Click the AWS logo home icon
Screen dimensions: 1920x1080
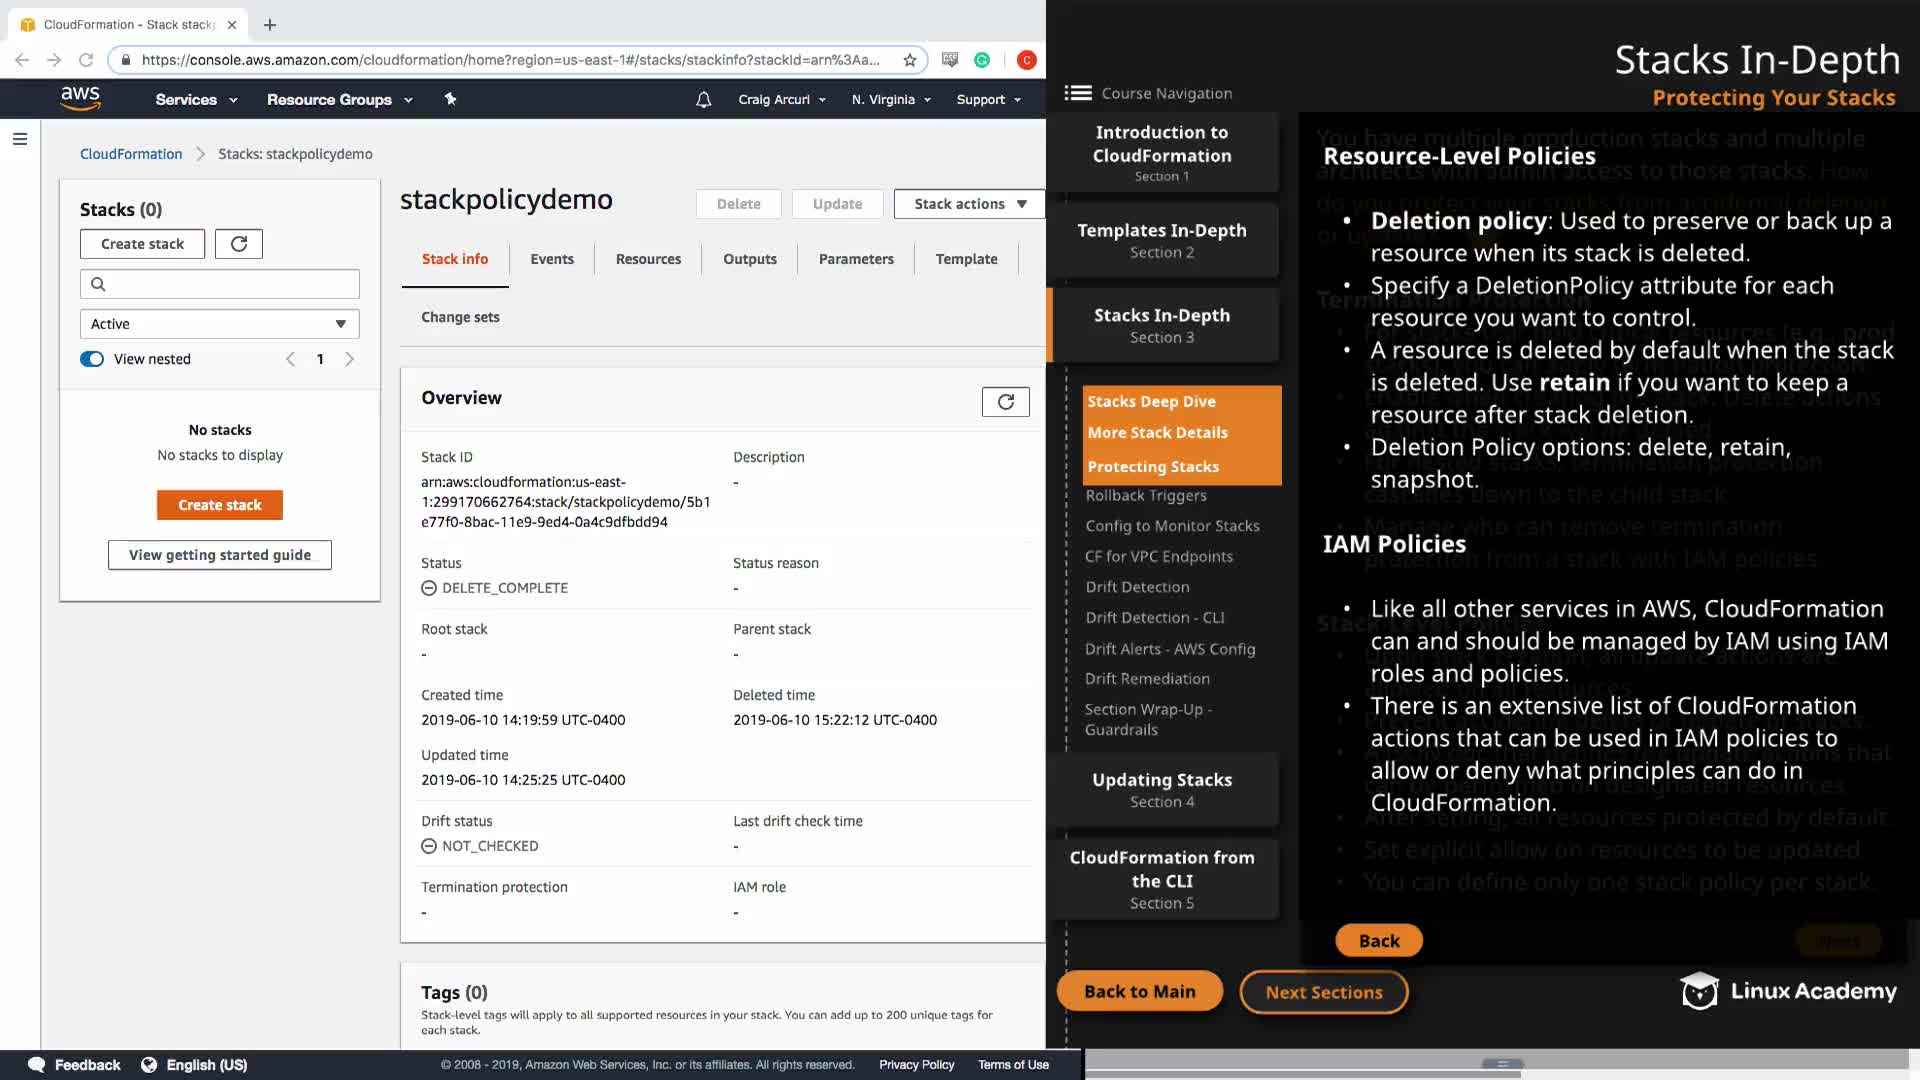coord(80,98)
